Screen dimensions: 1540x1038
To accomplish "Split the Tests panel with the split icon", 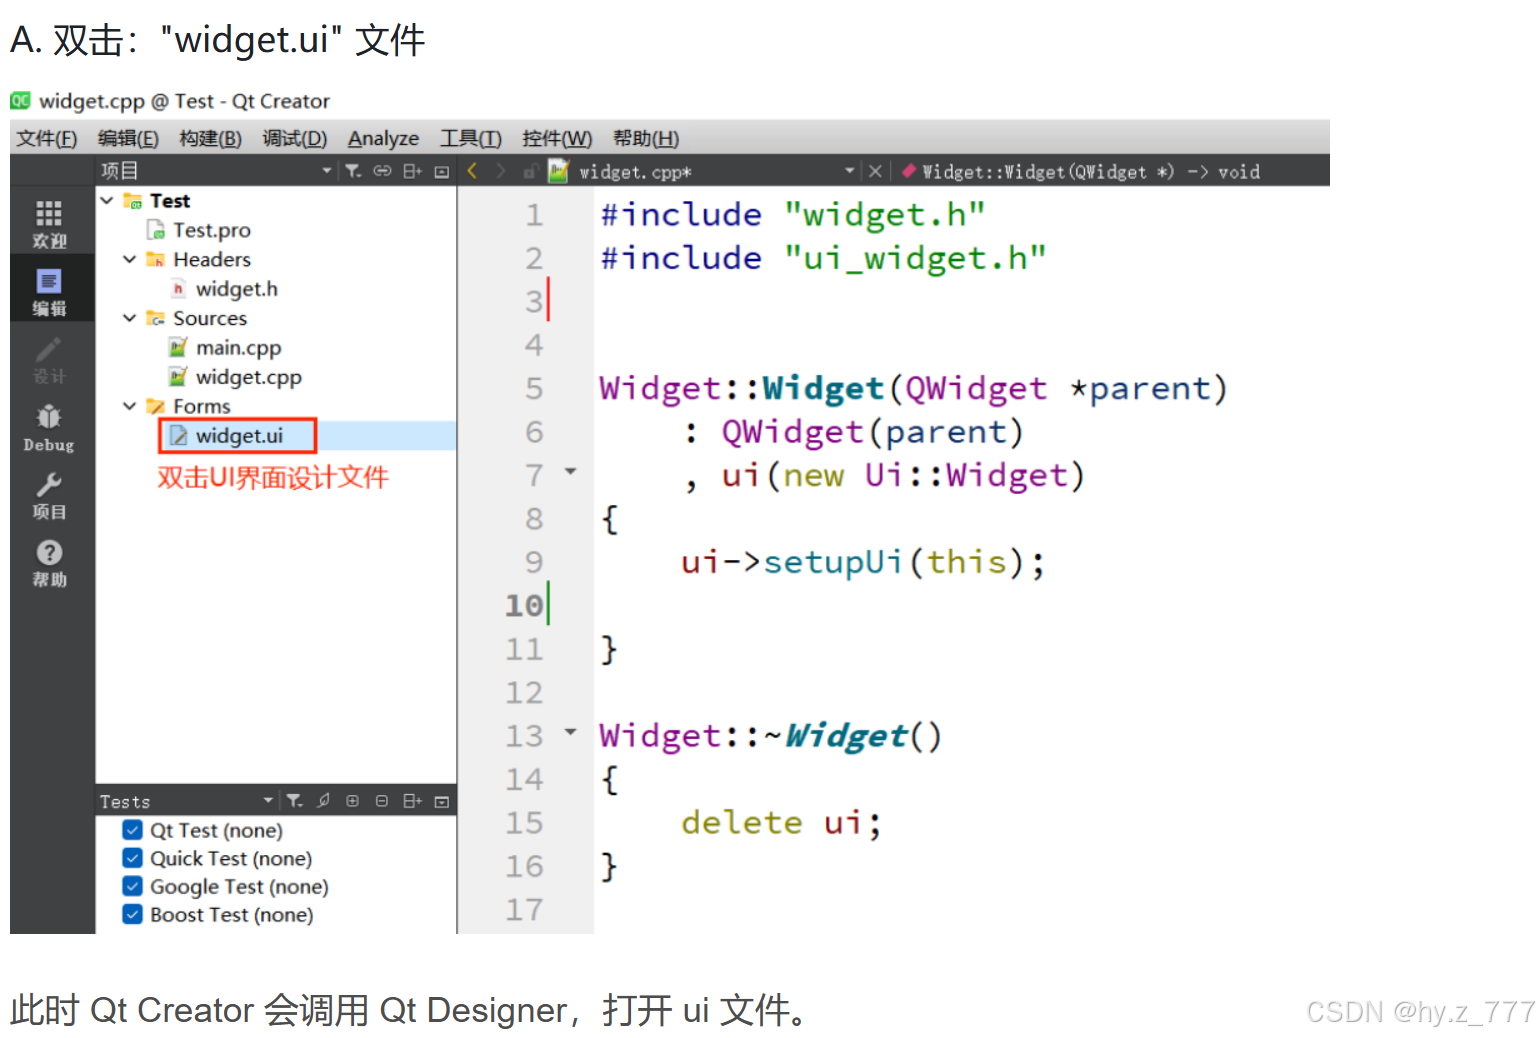I will coord(412,801).
